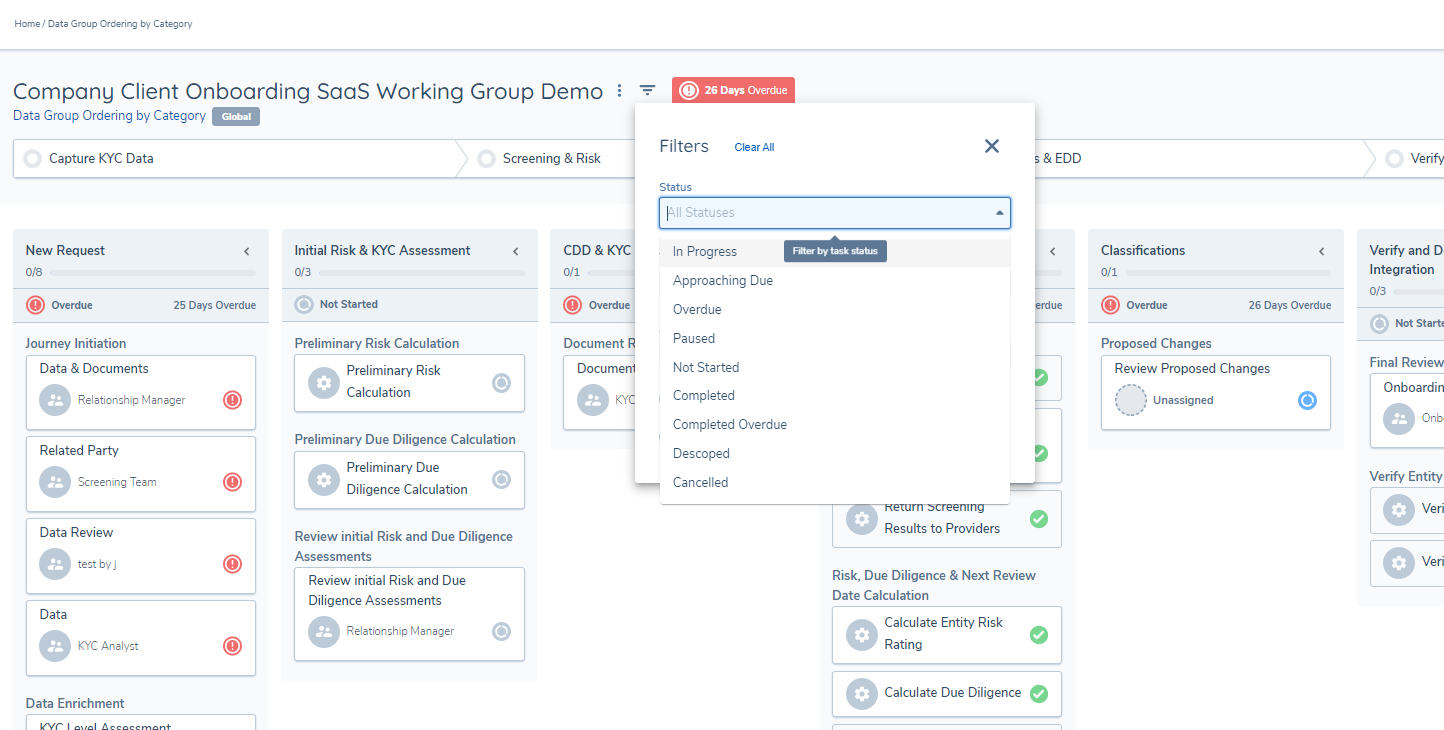1444x730 pixels.
Task: Open the Capture KYC Data stage
Action: click(235, 158)
